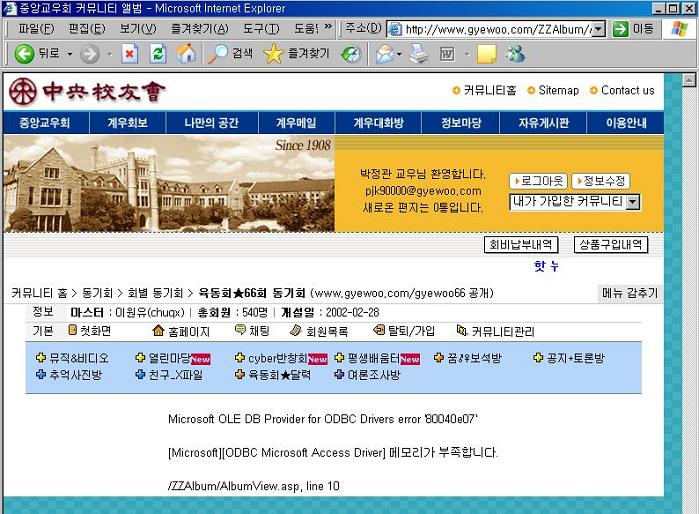Open the 도구(T) menu
Image resolution: width=699 pixels, height=514 pixels.
260,29
